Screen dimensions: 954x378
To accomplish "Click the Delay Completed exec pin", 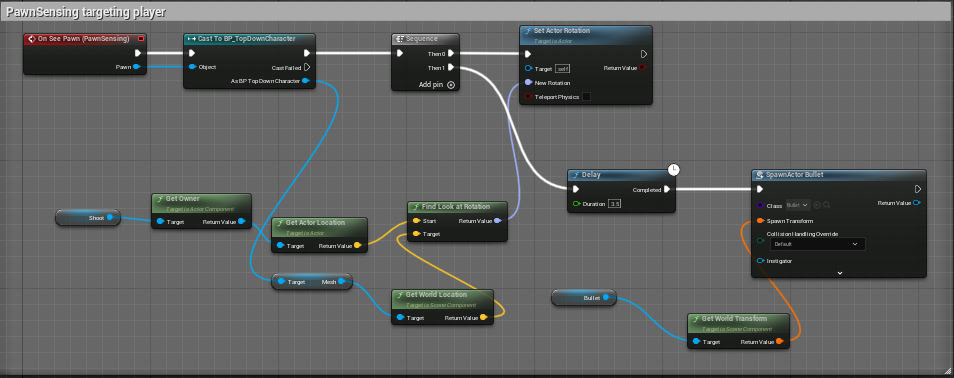I will pos(667,189).
